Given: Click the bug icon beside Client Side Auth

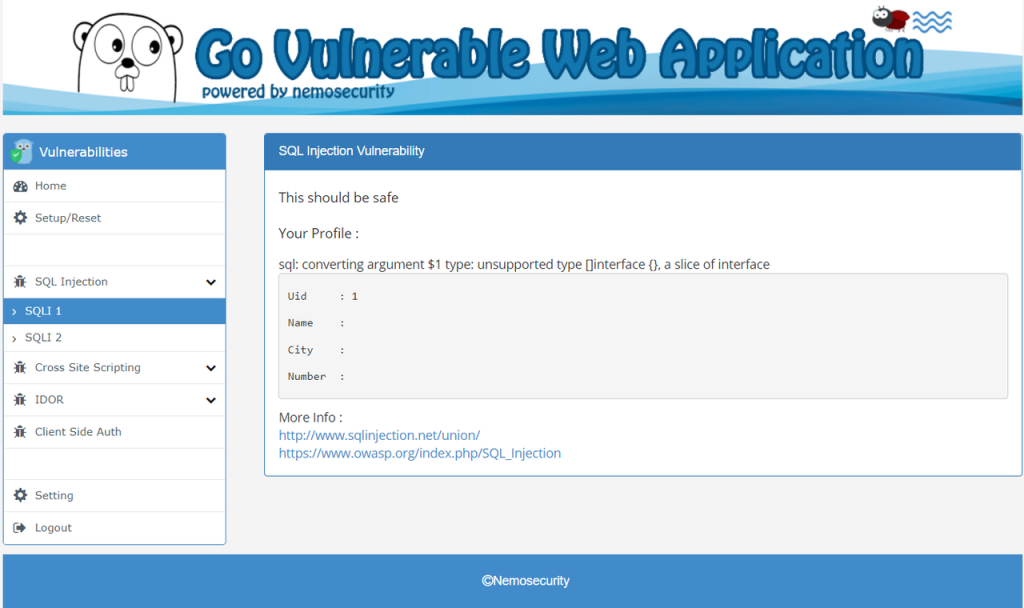Looking at the screenshot, I should [x=20, y=432].
